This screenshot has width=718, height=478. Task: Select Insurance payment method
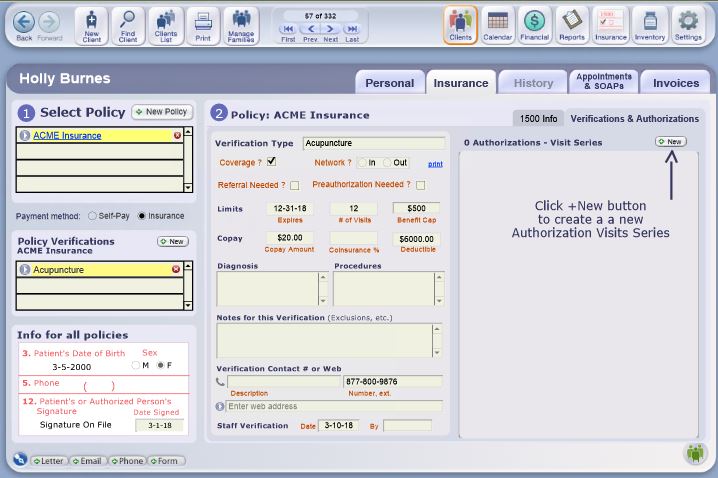click(x=142, y=216)
